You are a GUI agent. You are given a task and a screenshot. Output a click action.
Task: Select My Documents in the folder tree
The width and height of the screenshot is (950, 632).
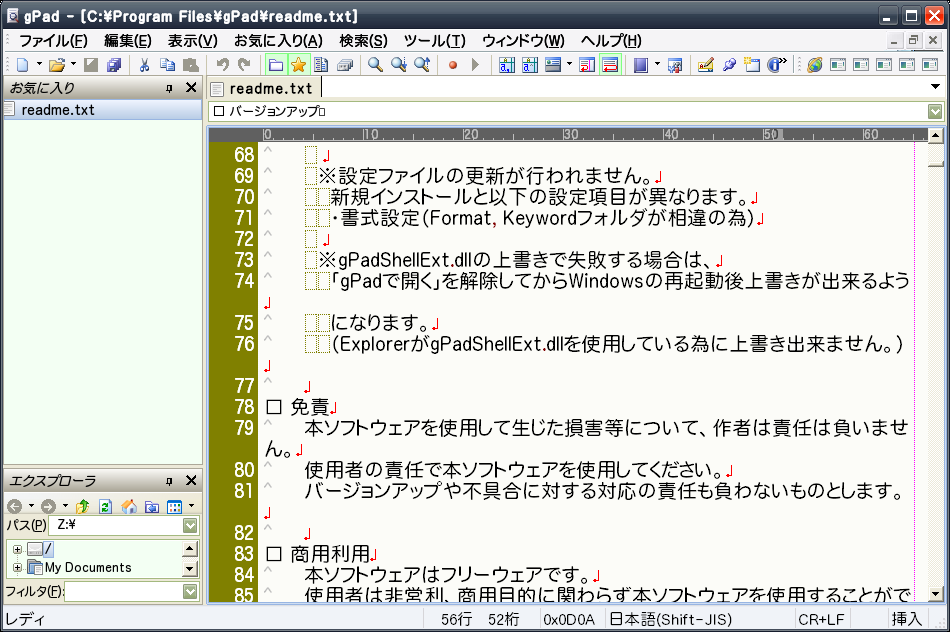click(x=88, y=567)
